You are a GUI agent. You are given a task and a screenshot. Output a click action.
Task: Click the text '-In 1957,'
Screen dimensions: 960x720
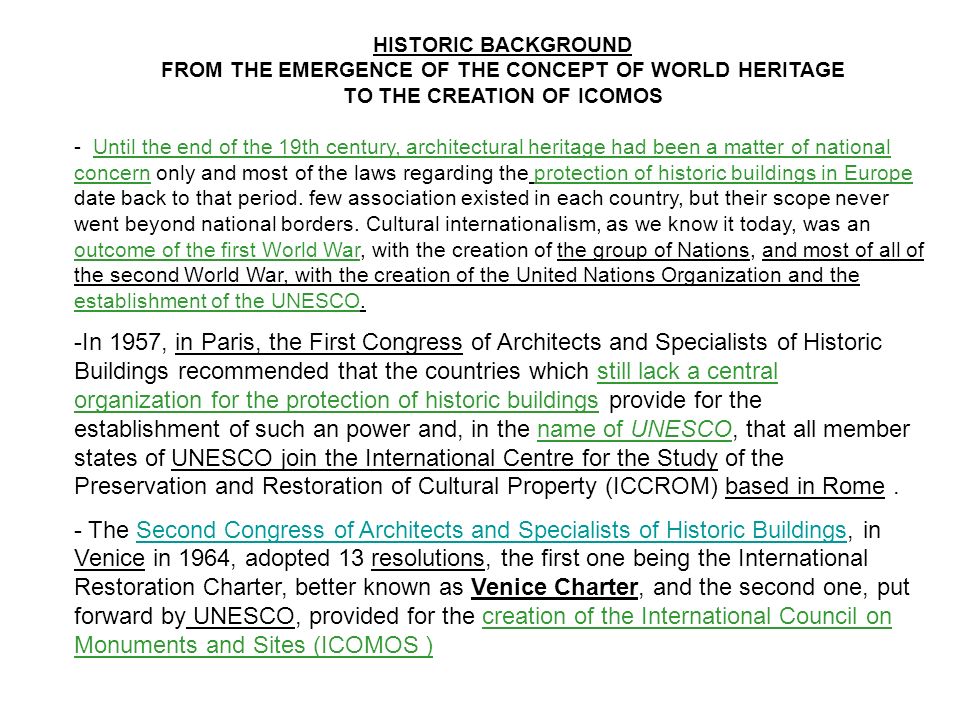point(120,342)
